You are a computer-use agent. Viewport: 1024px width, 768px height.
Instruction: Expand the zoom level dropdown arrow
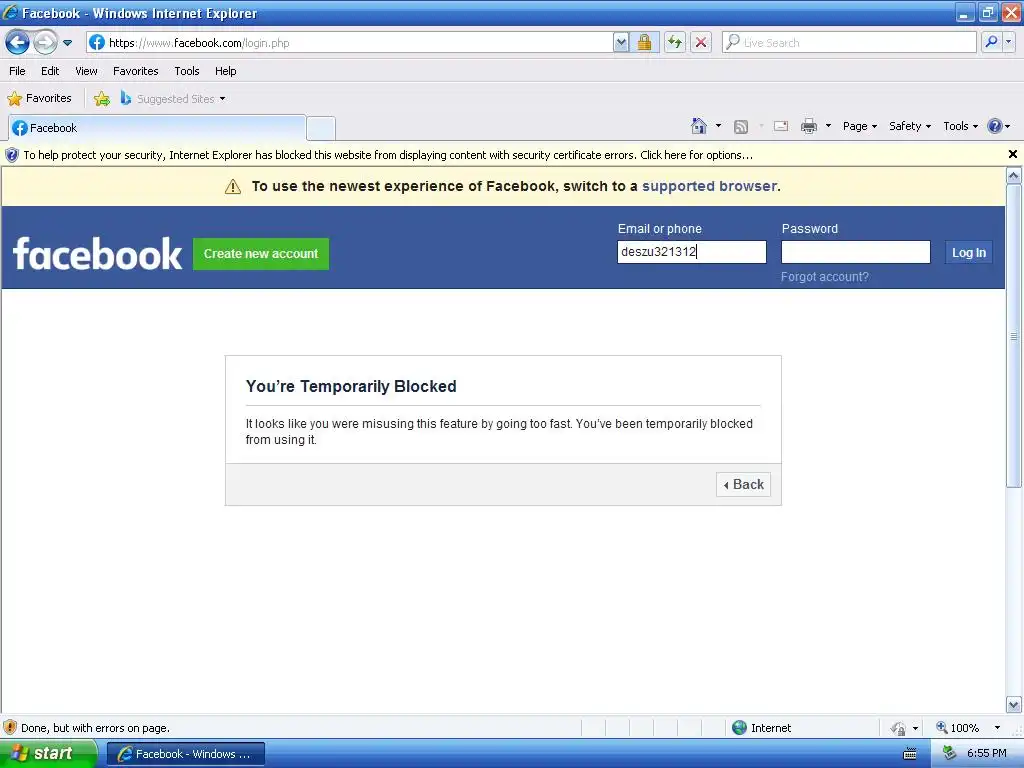[997, 728]
